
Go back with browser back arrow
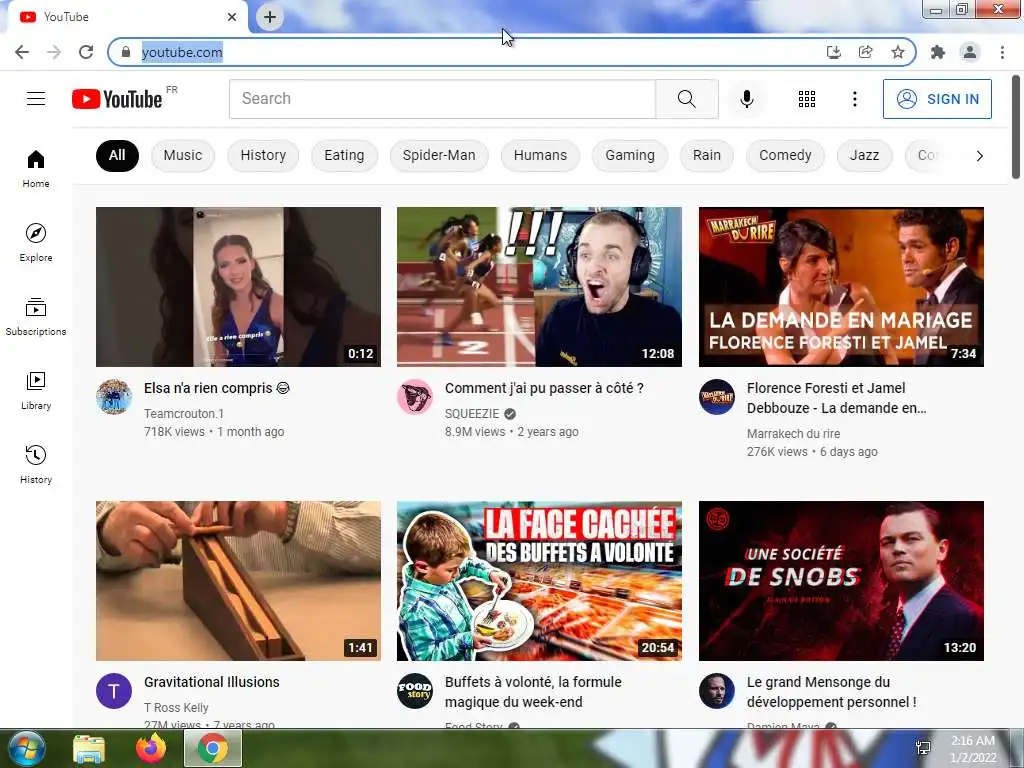tap(22, 52)
